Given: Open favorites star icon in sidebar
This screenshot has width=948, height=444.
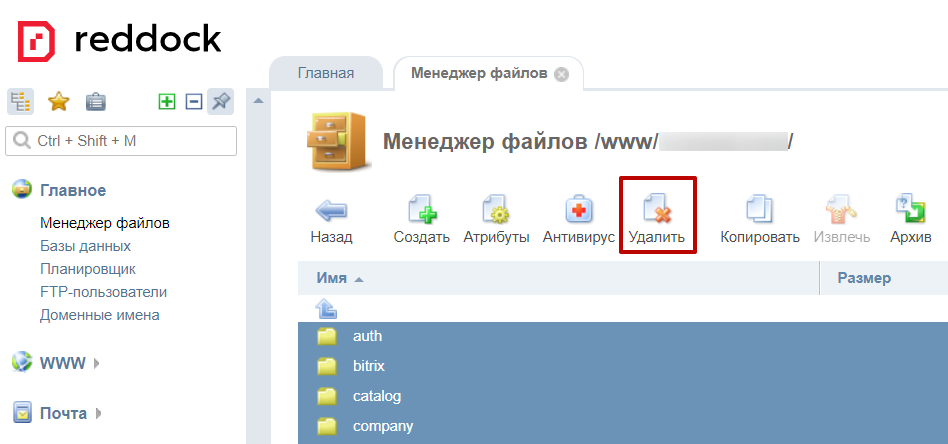Looking at the screenshot, I should (59, 101).
